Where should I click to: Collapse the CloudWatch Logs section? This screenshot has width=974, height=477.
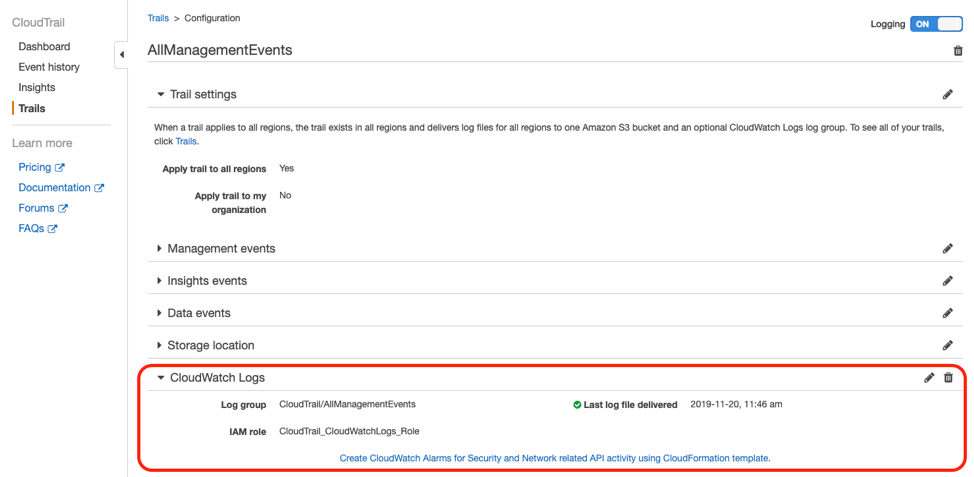click(161, 377)
